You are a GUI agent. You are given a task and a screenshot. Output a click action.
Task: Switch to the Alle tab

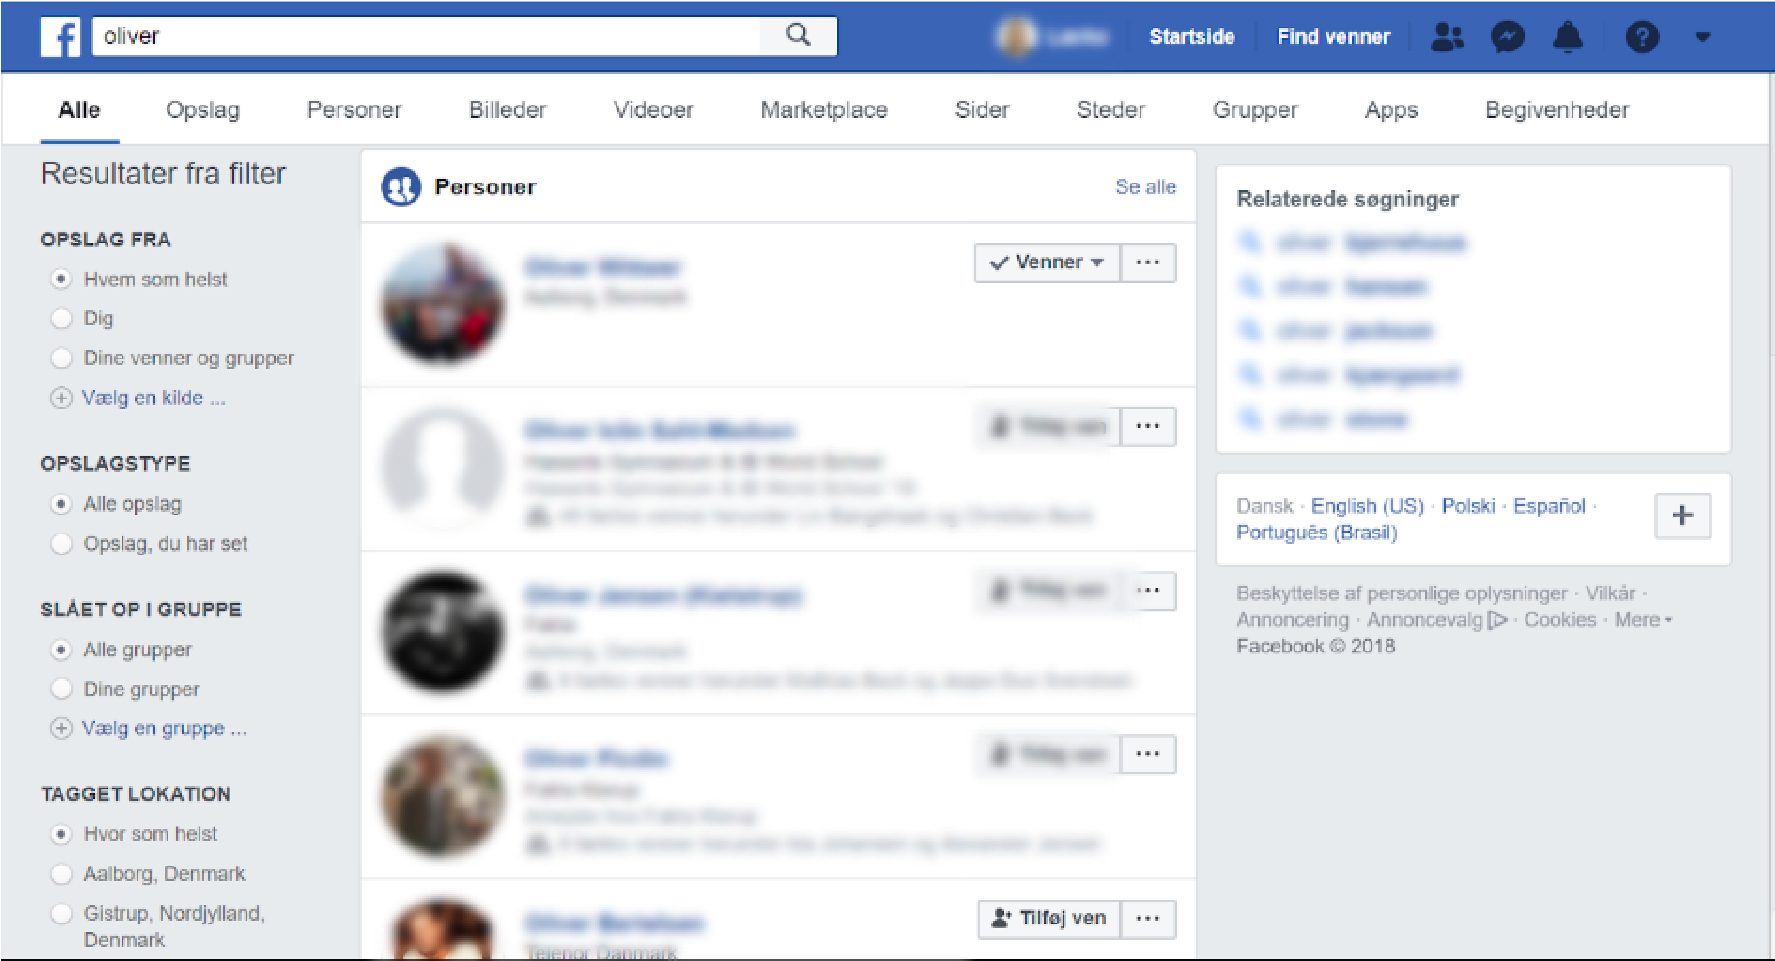pos(79,110)
